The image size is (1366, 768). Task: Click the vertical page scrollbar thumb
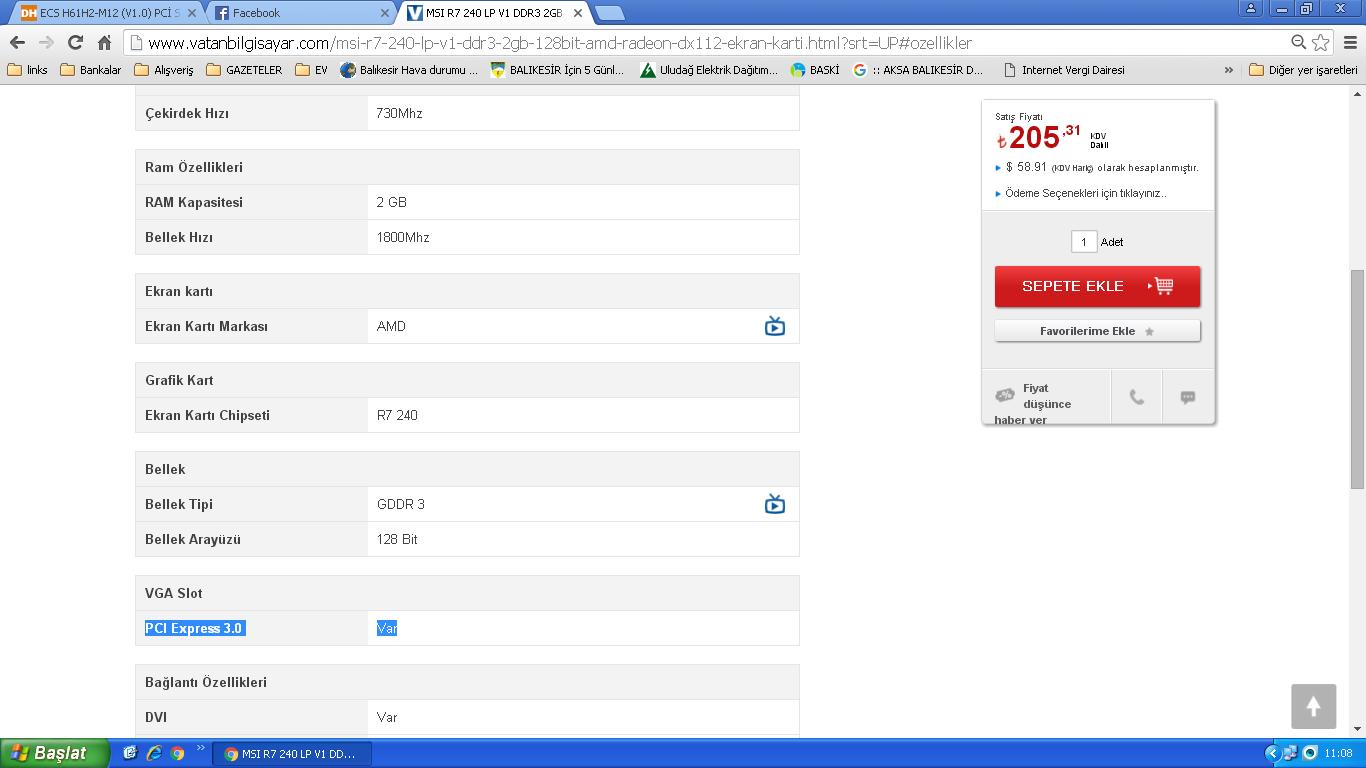click(1357, 379)
